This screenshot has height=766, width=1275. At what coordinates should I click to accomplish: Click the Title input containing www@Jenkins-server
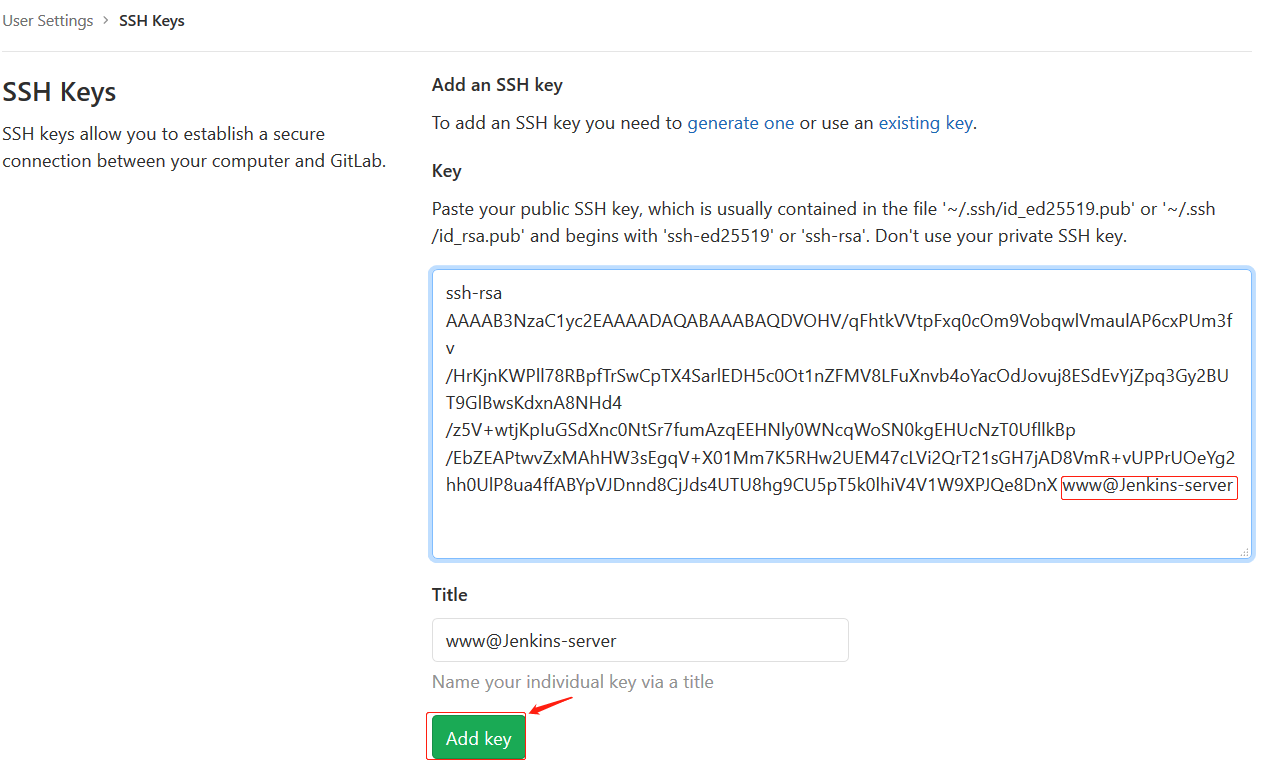[x=640, y=640]
